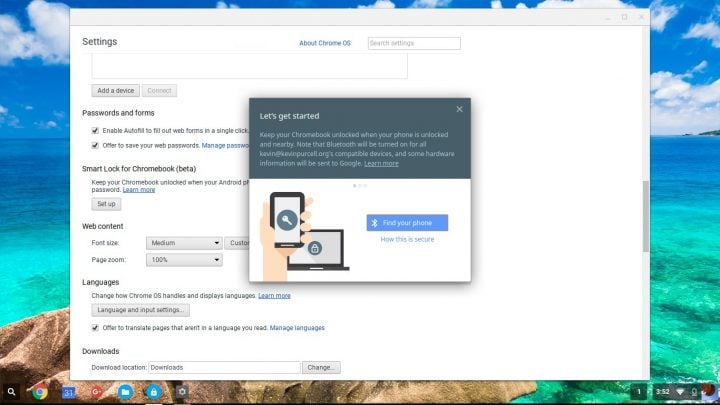Click the download location Change button
This screenshot has height=405, width=720.
[x=321, y=367]
